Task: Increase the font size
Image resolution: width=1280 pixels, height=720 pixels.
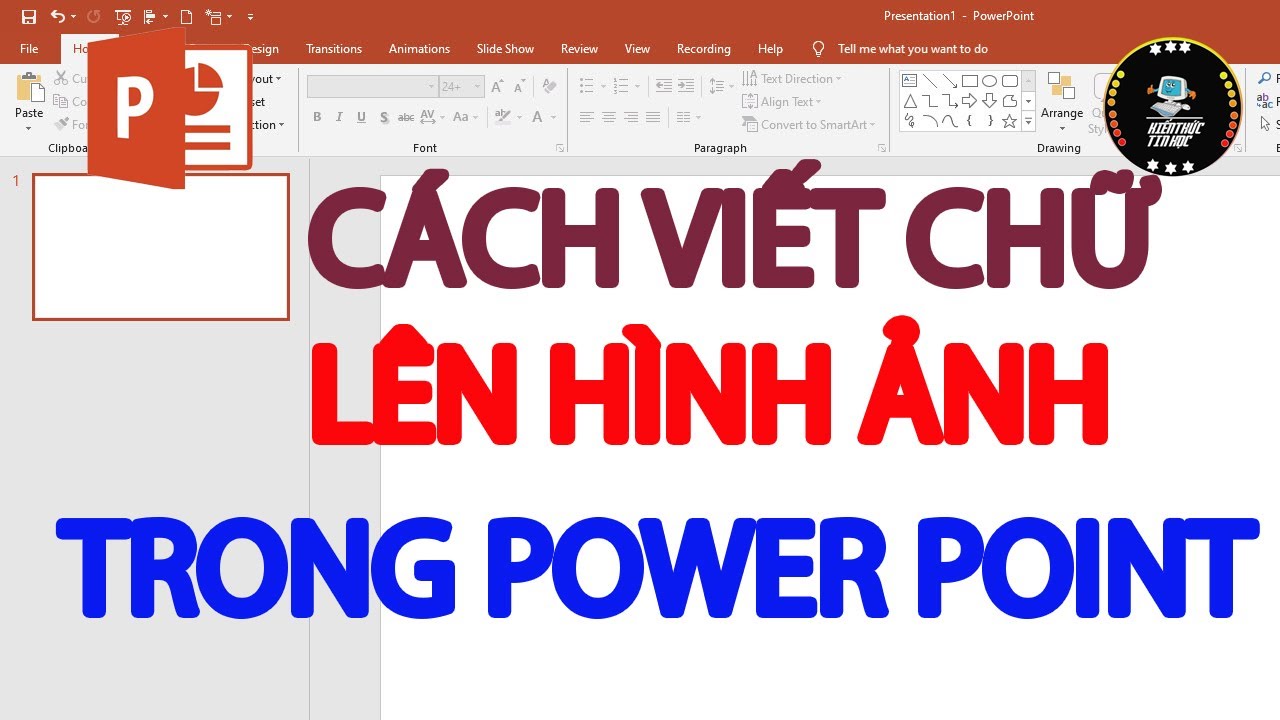Action: 497,87
